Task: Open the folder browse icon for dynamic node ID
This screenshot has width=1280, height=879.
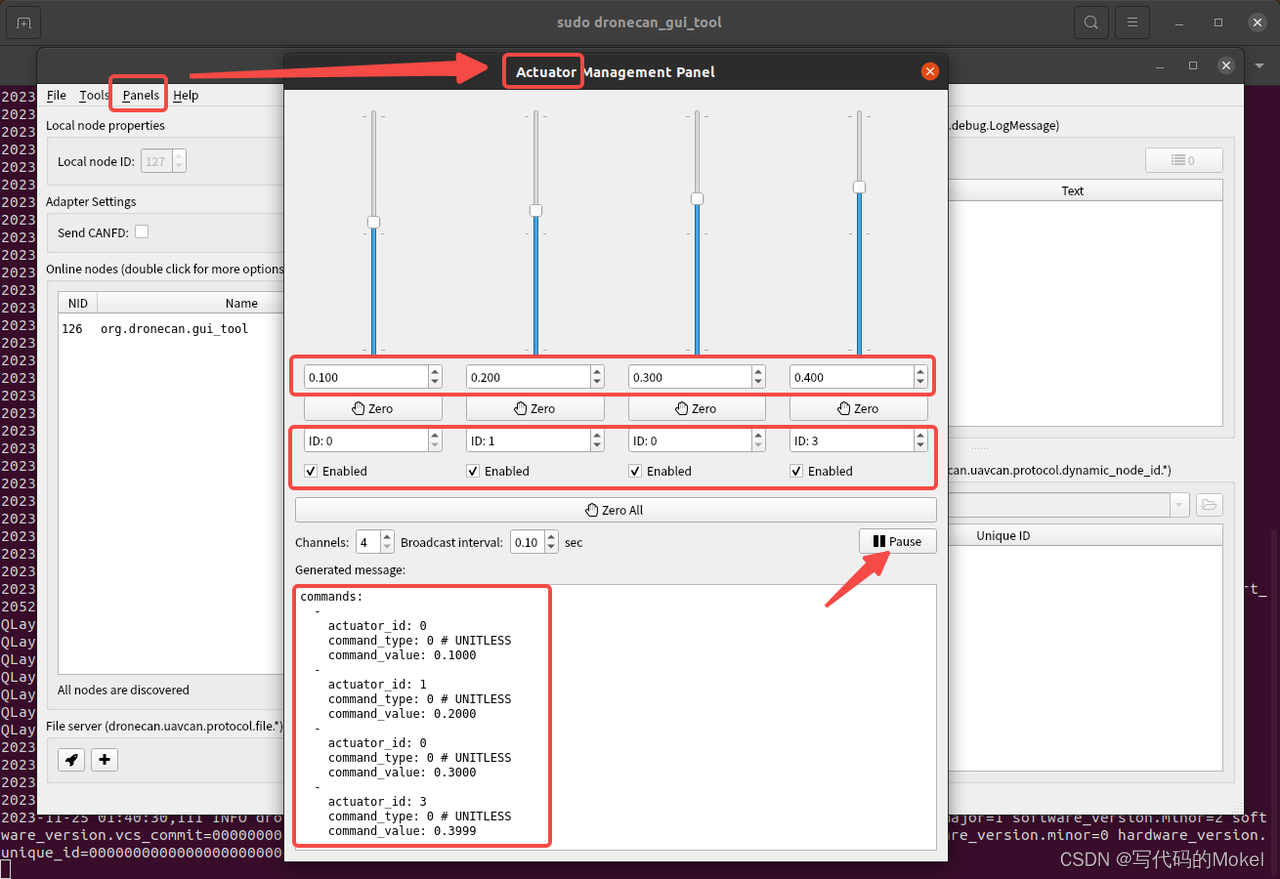Action: (1208, 505)
